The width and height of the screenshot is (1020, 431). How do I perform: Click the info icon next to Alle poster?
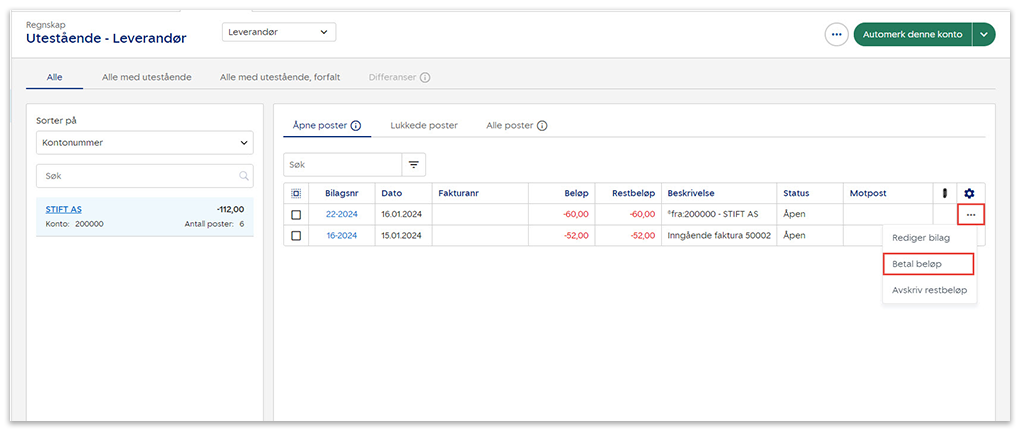coord(542,126)
